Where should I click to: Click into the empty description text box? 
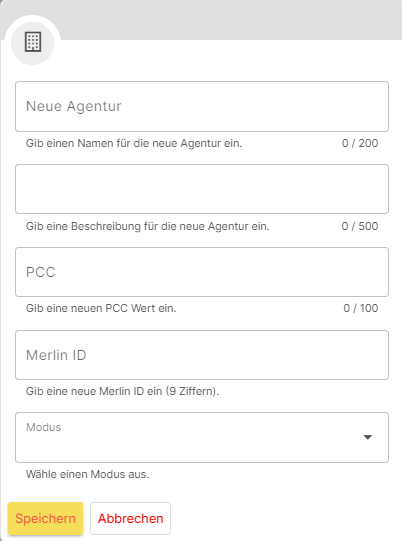point(202,189)
